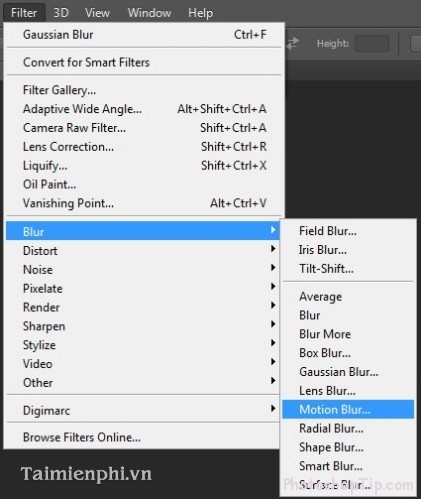Choose Field Blur in submenu
This screenshot has width=421, height=499.
coord(348,231)
